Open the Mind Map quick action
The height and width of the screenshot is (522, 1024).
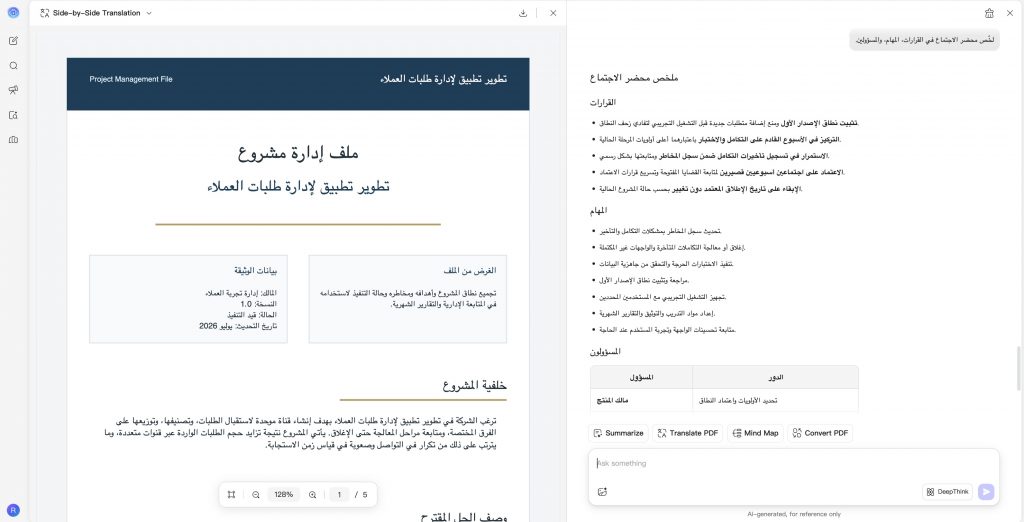click(756, 433)
